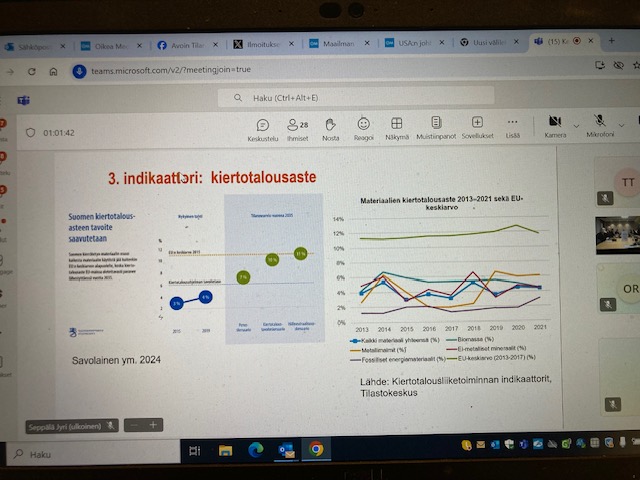This screenshot has height=480, width=640.
Task: Open Chrome from the Windows taskbar
Action: click(315, 450)
